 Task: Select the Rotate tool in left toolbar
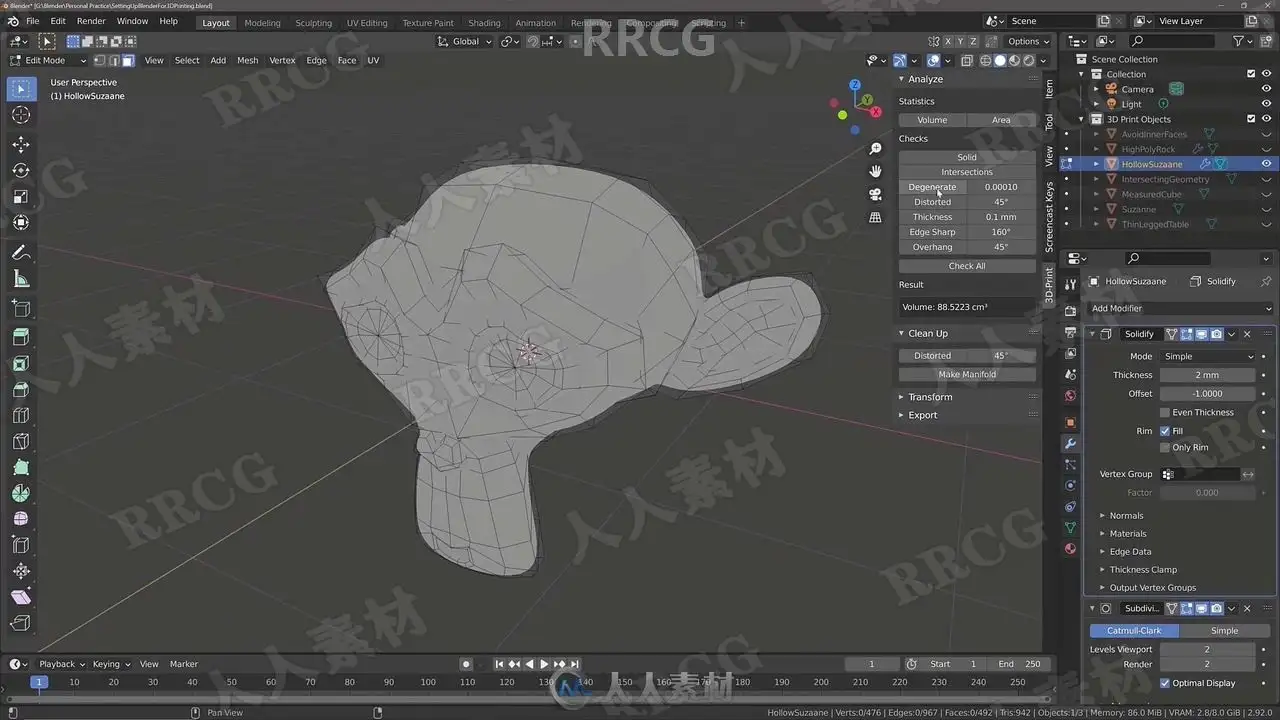point(21,170)
